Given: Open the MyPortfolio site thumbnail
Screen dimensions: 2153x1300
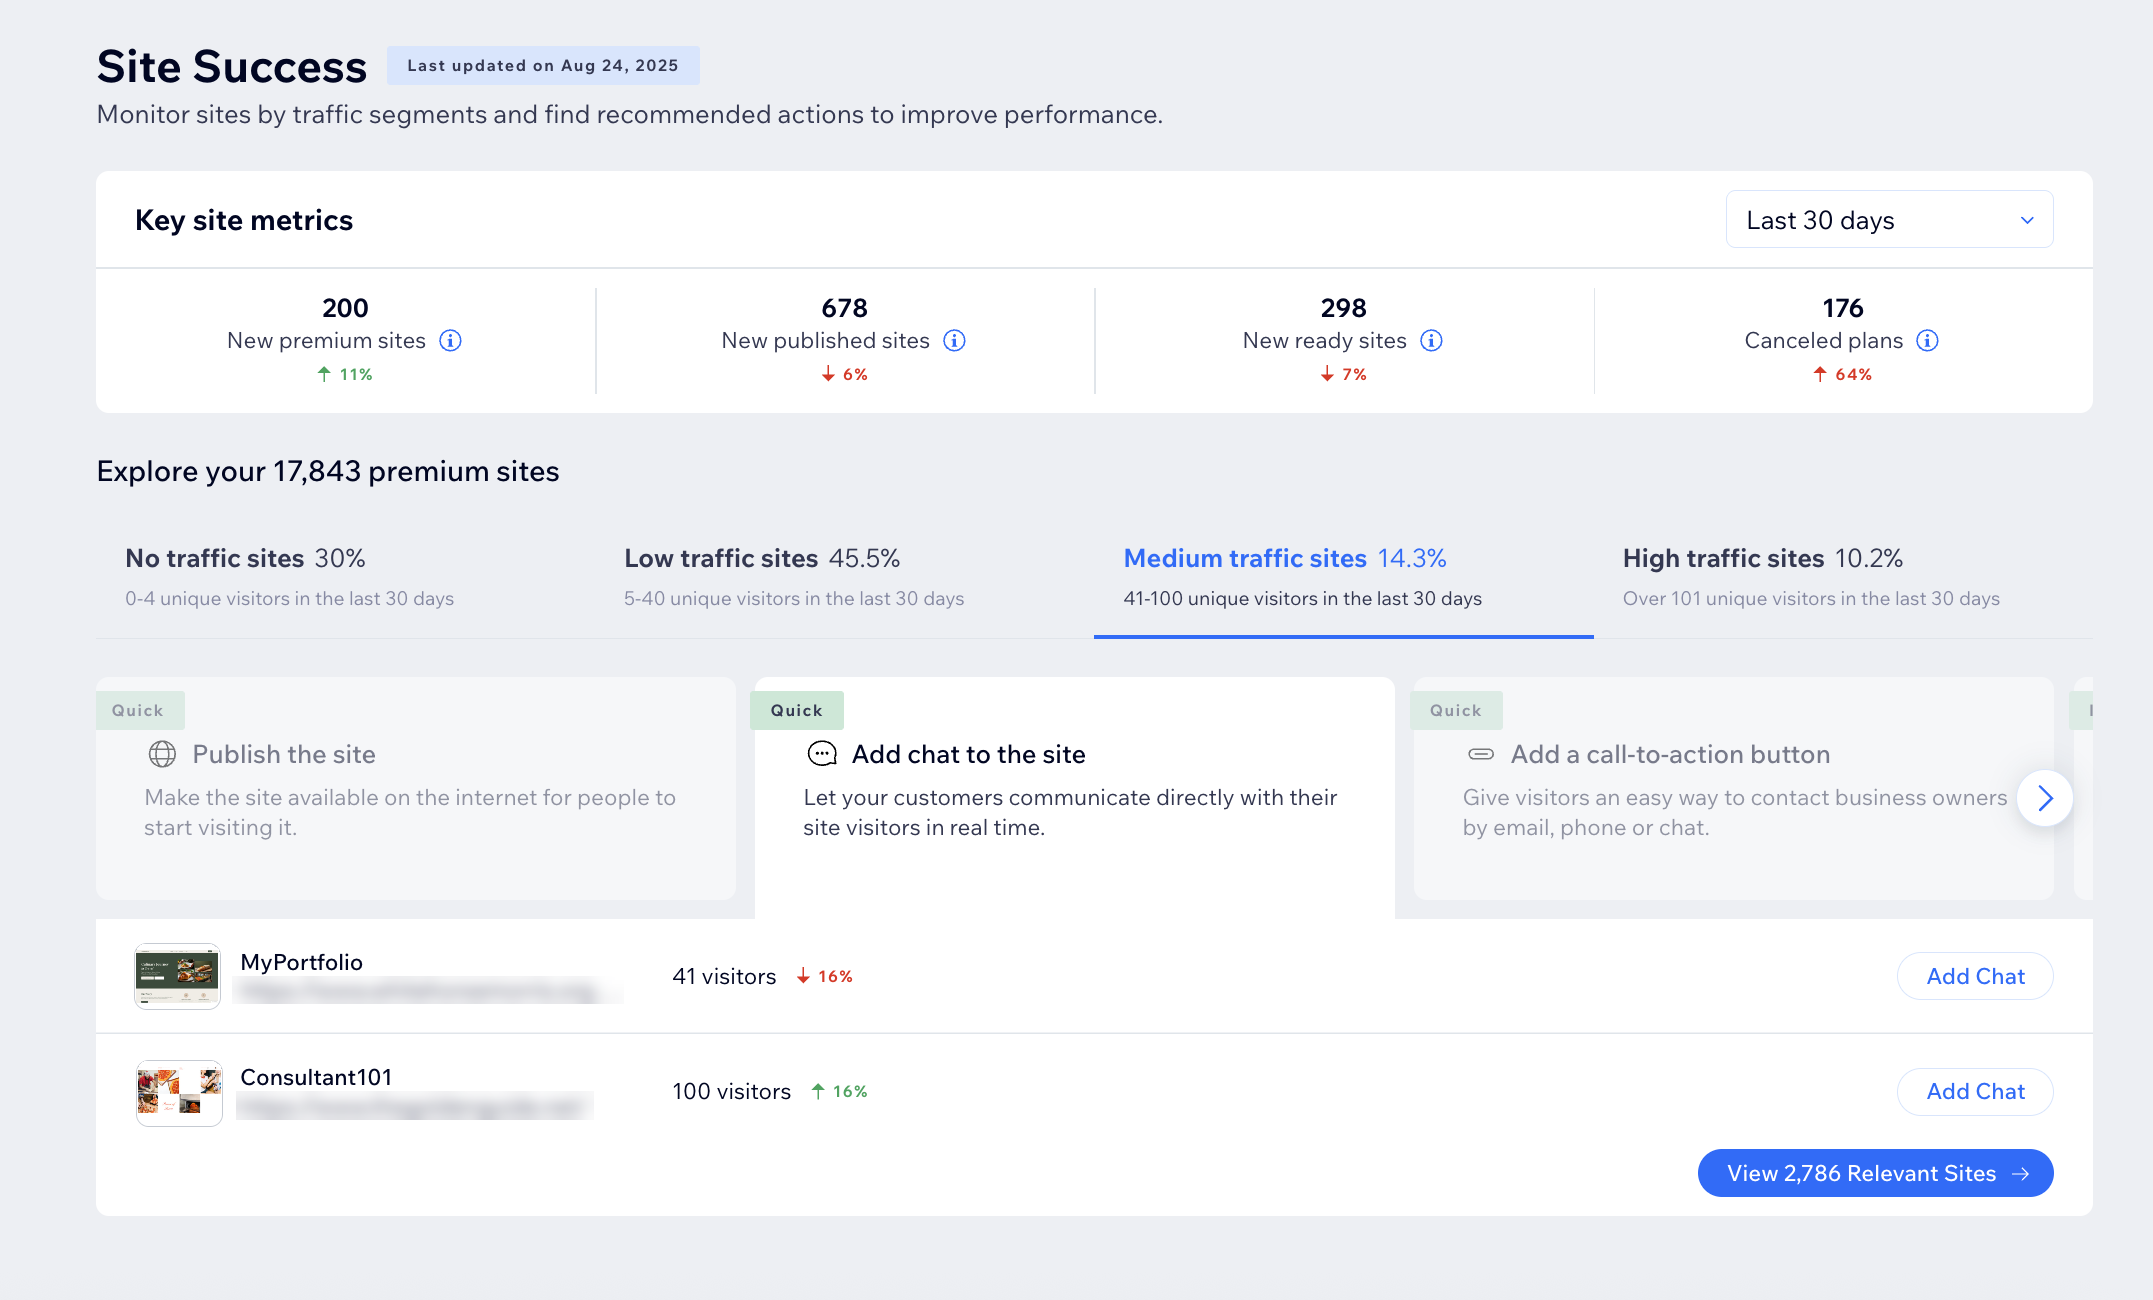Looking at the screenshot, I should point(178,976).
